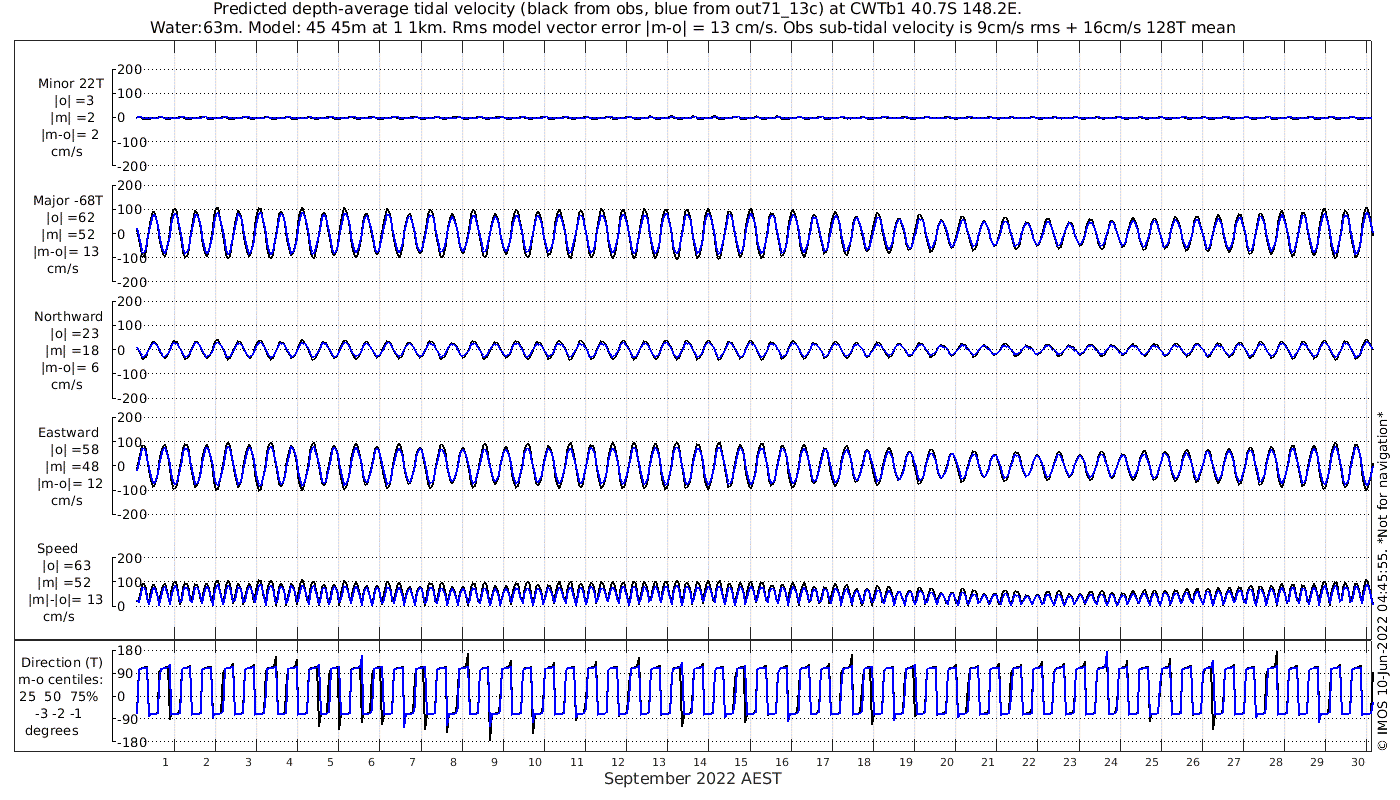The width and height of the screenshot is (1400, 800).
Task: Click day '21' on the date axis
Action: coord(987,762)
